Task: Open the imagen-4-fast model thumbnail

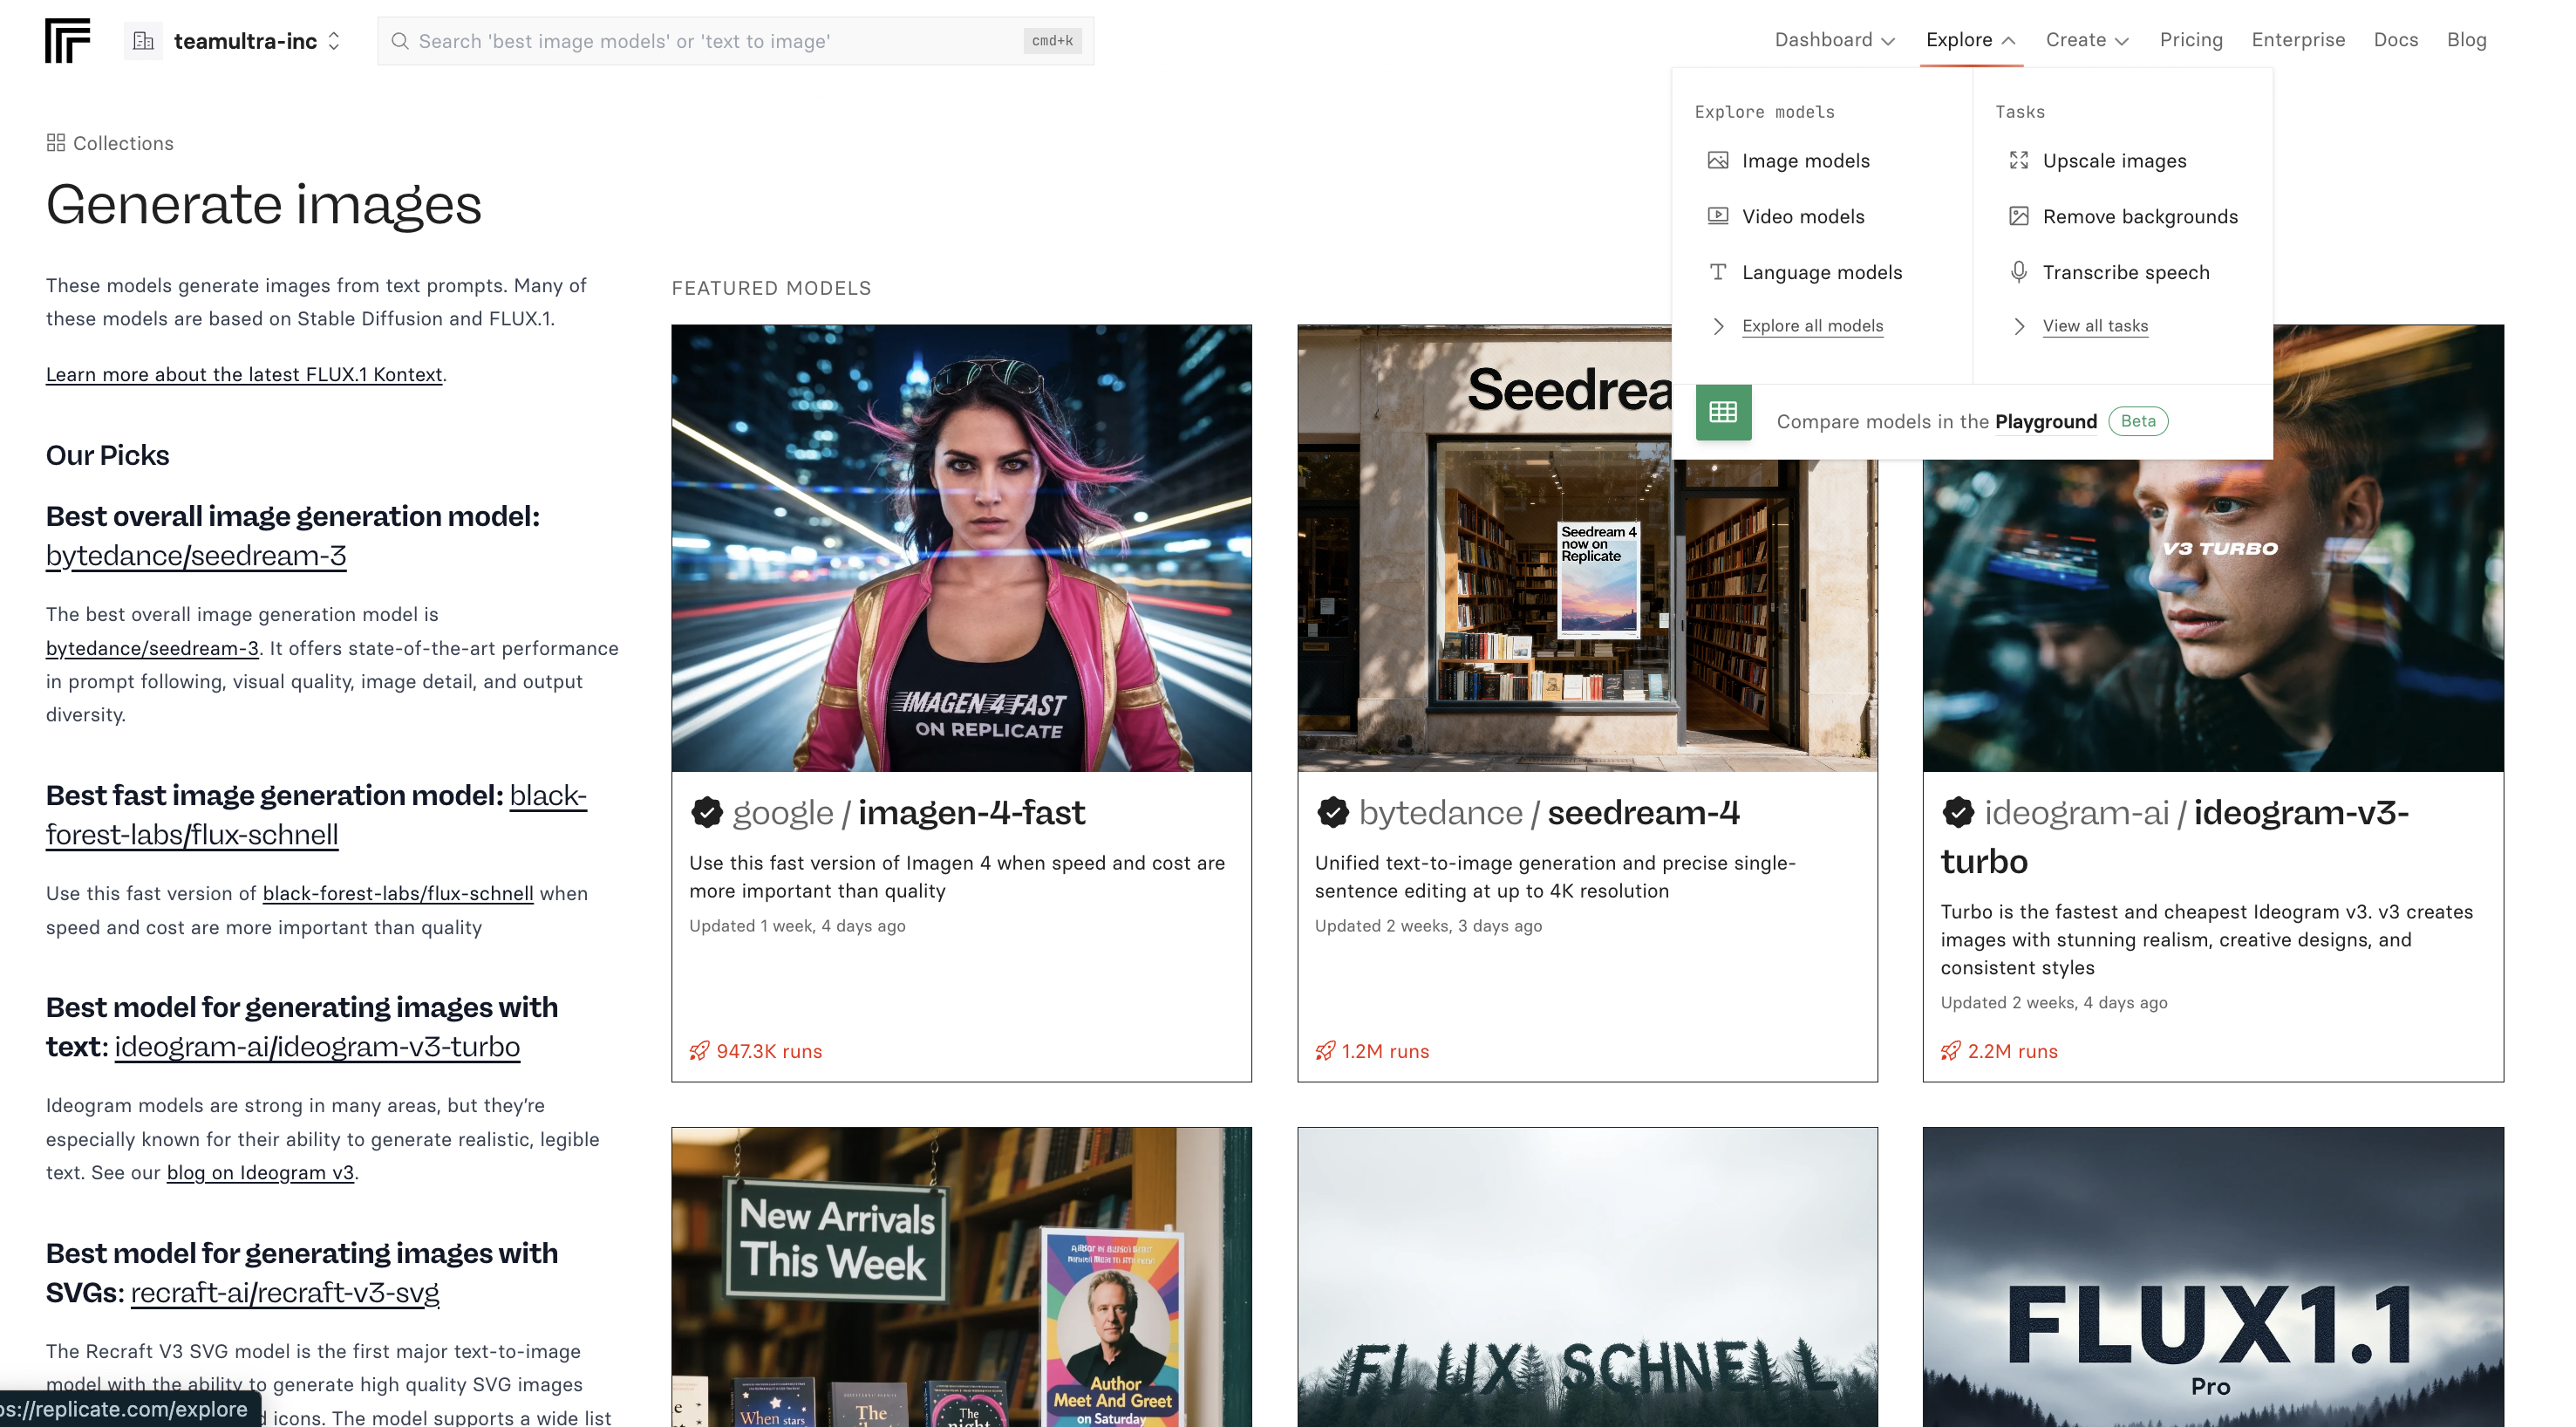Action: [x=961, y=548]
